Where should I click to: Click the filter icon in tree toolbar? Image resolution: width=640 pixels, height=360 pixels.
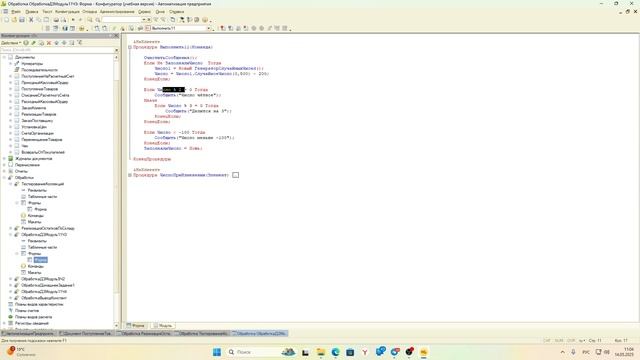click(80, 42)
